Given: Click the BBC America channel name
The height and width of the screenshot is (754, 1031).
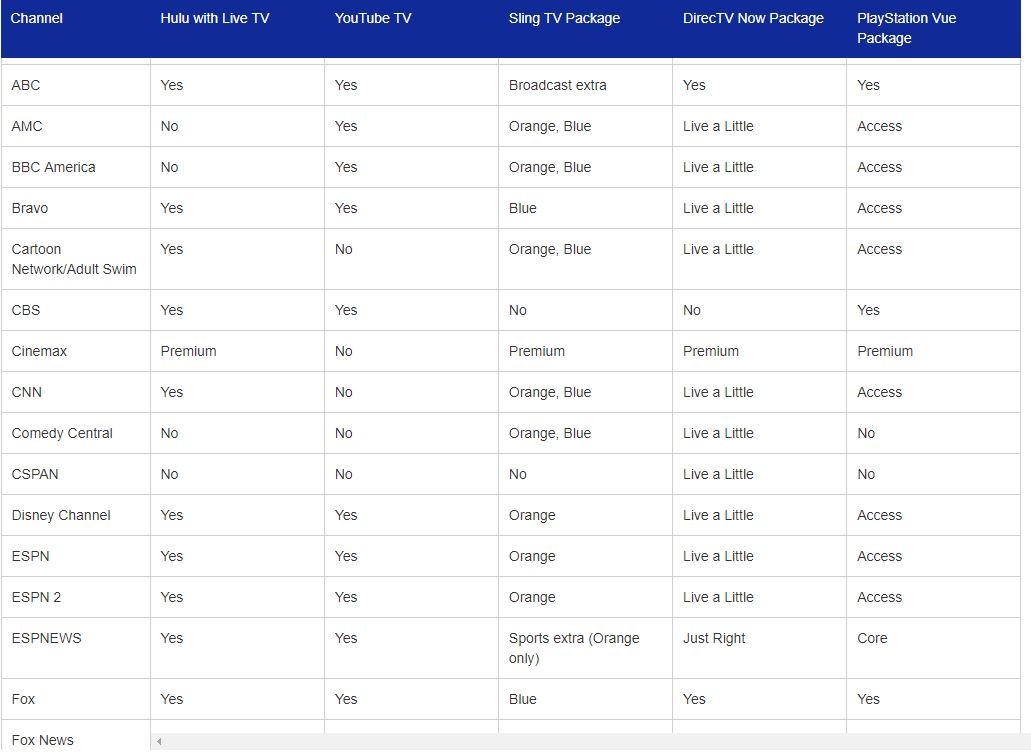Looking at the screenshot, I should tap(53, 168).
